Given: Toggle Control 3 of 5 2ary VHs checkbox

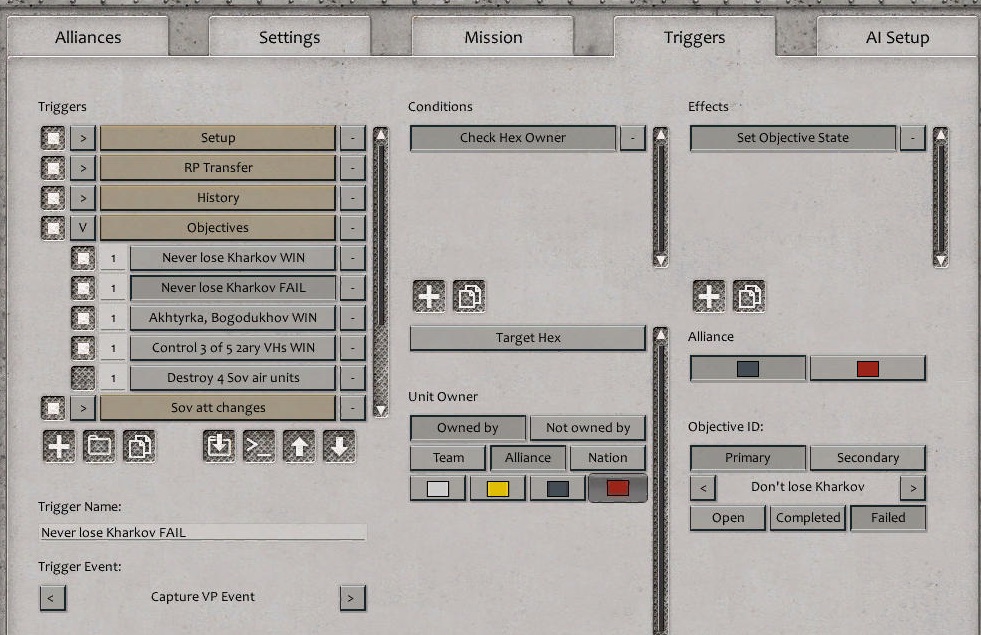Looking at the screenshot, I should coord(83,348).
